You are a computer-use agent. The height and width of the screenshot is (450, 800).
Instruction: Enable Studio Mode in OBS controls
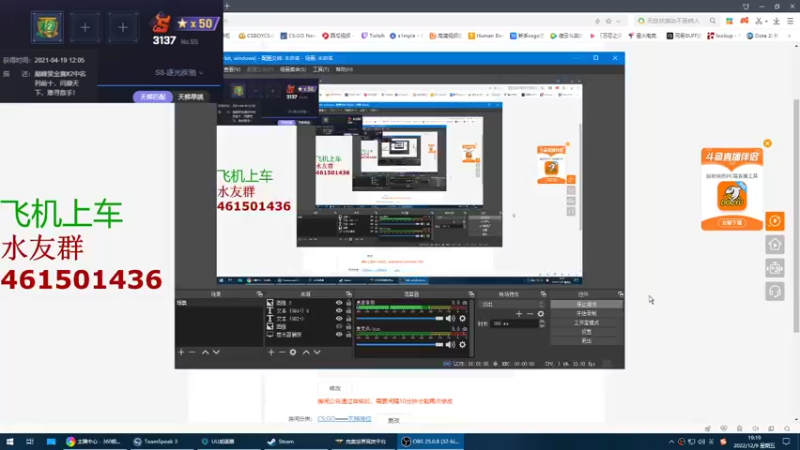(586, 322)
